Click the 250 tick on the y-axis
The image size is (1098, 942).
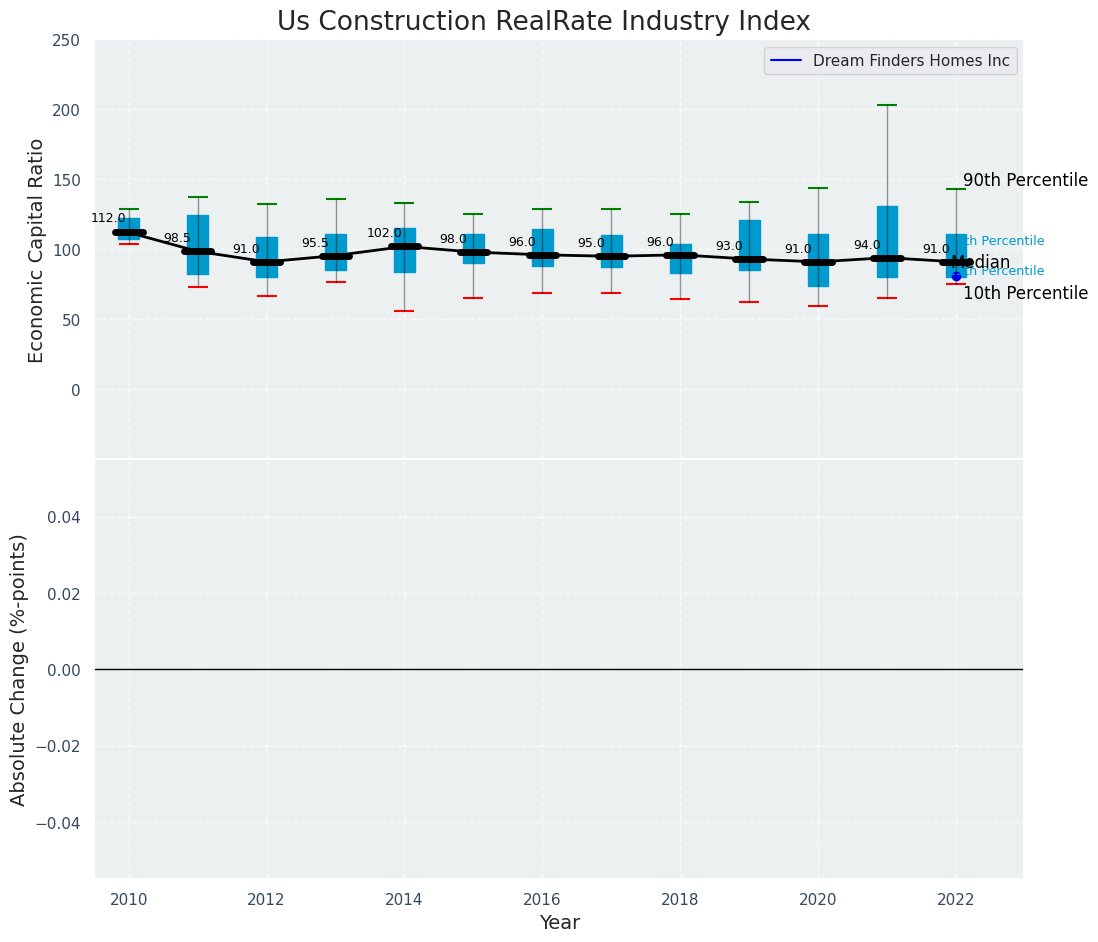[66, 40]
